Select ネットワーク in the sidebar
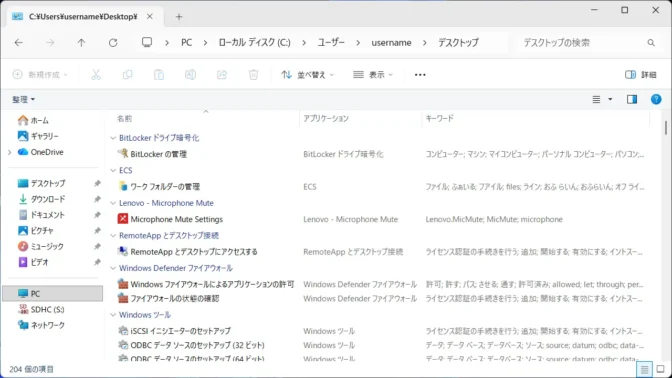Screen dimensions: 672x378 point(41,325)
